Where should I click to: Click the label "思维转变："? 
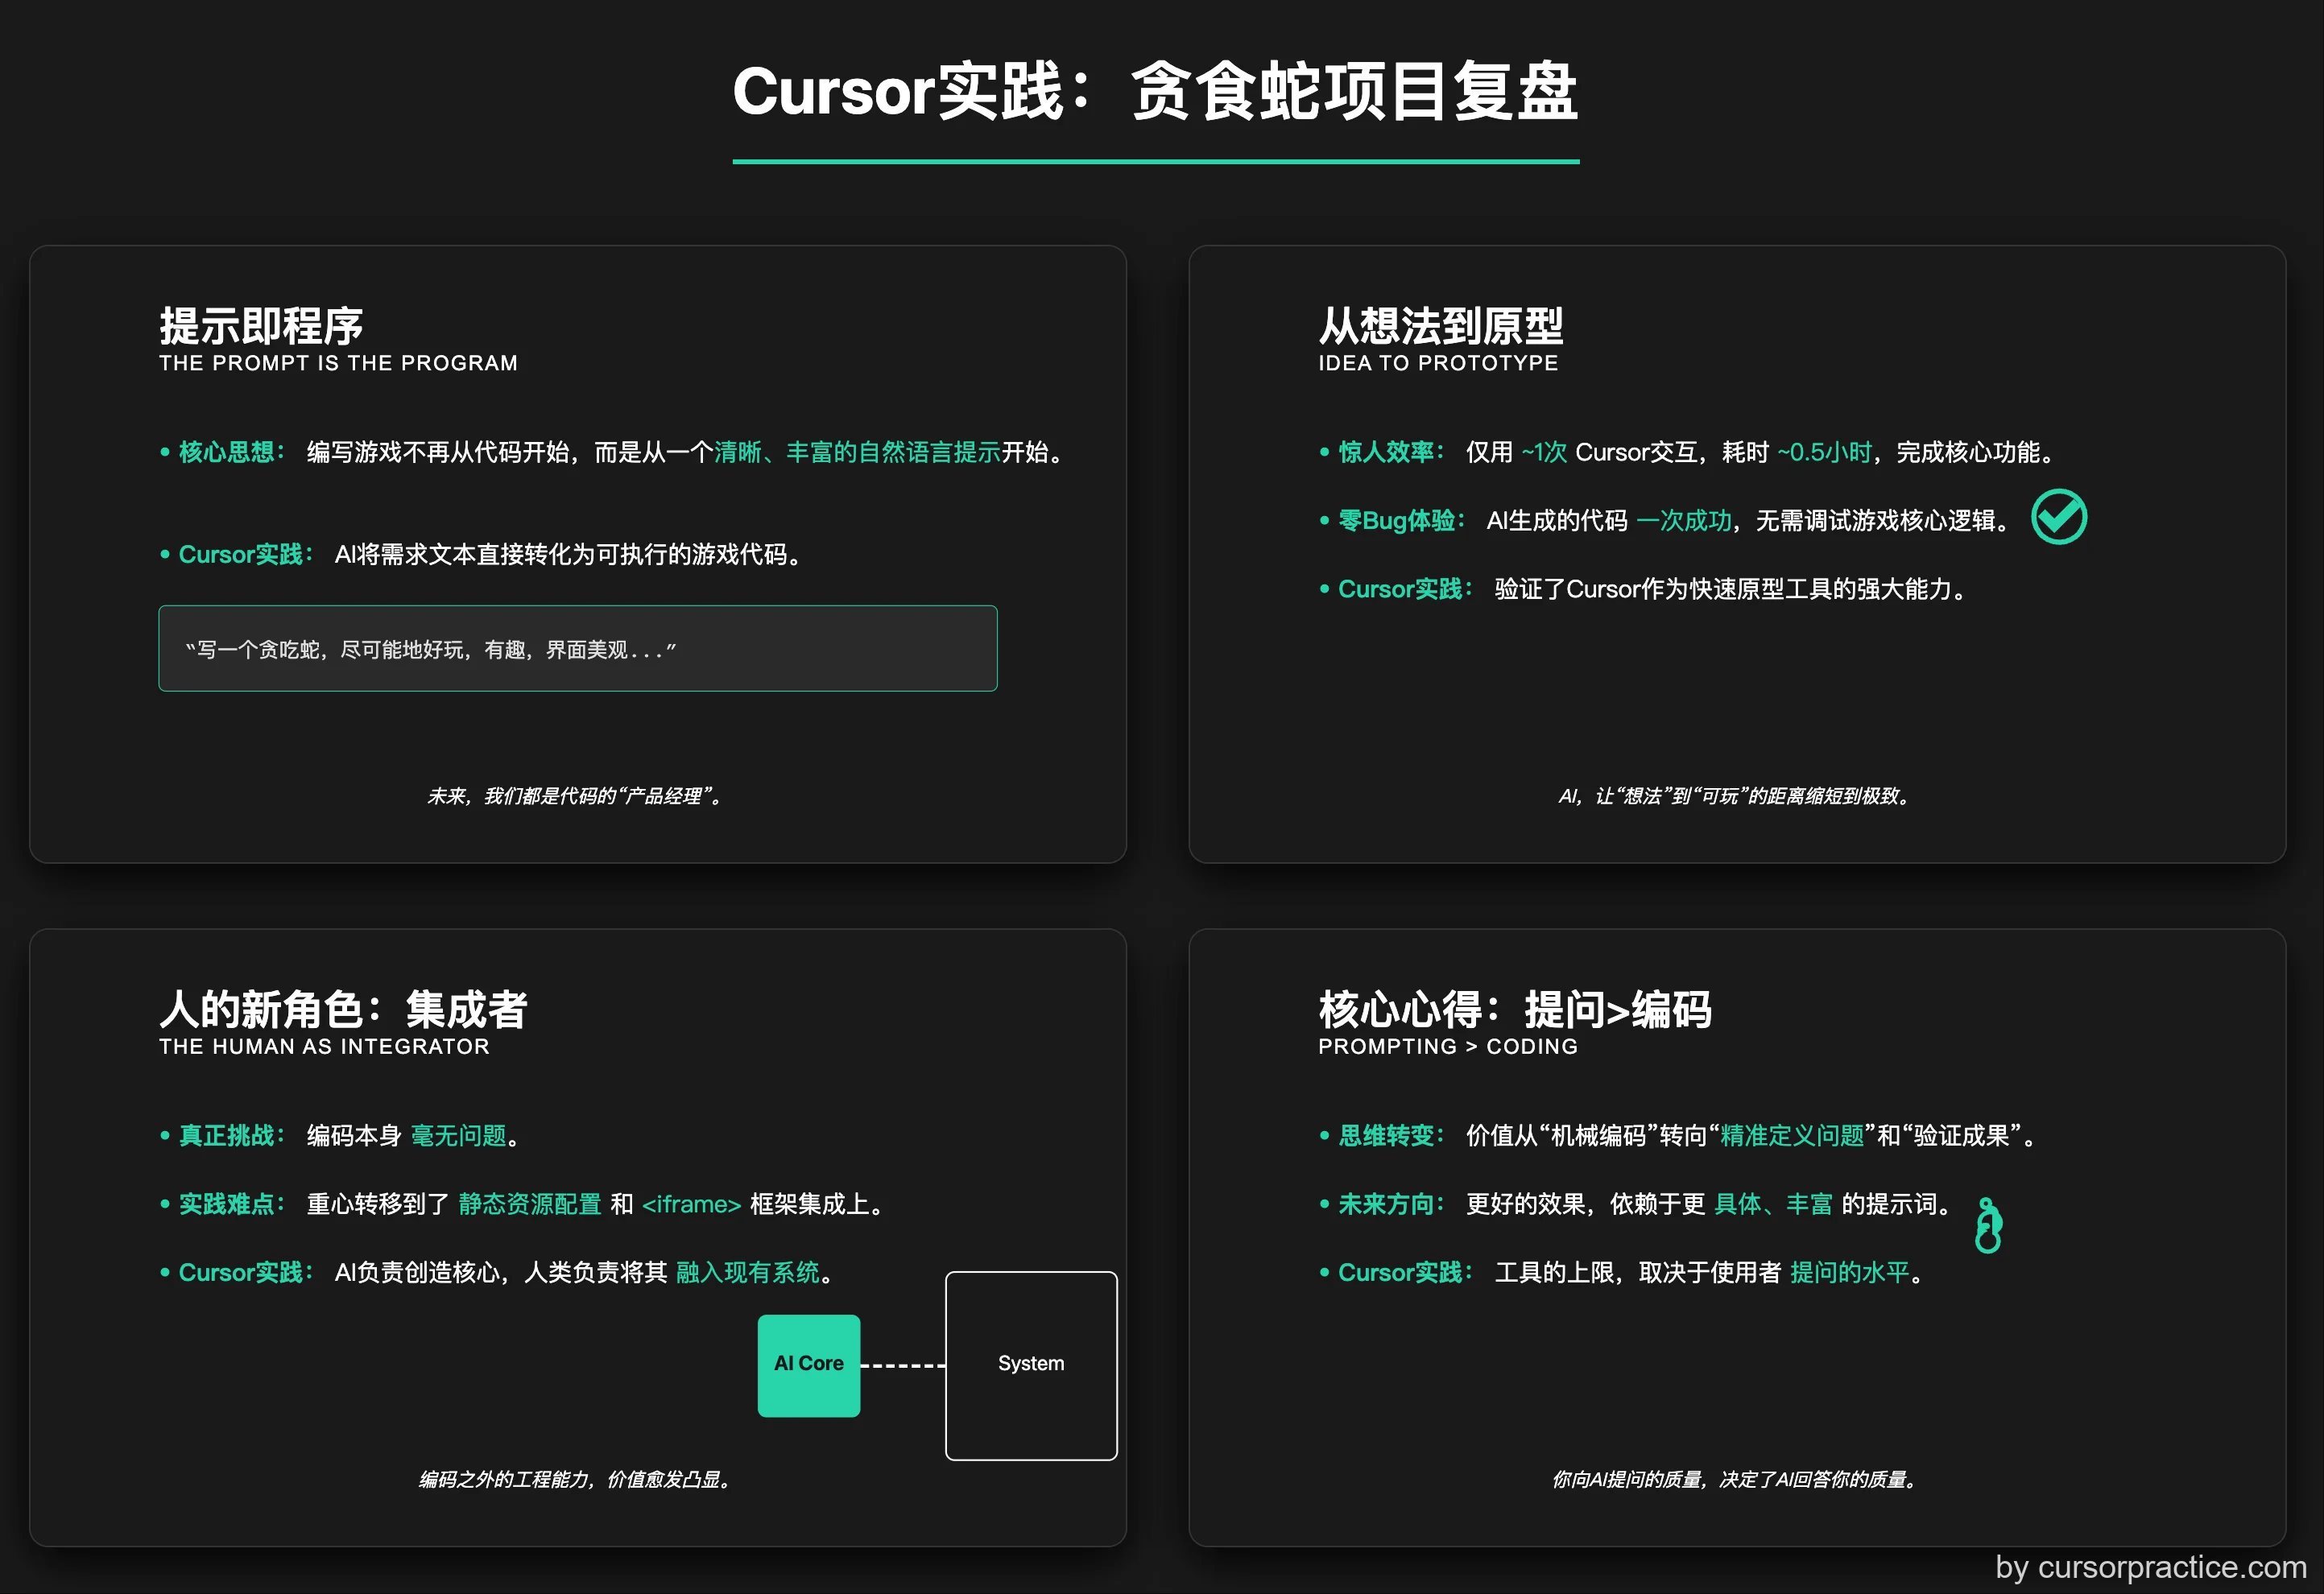point(1393,1135)
